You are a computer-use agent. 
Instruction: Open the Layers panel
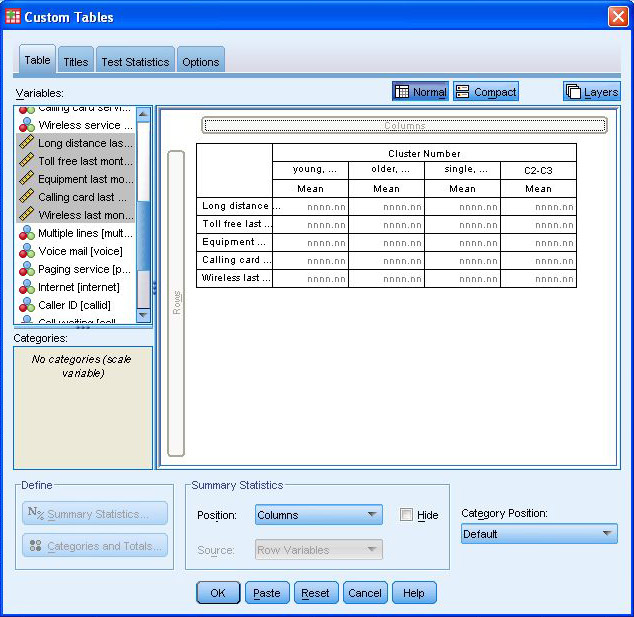click(x=591, y=92)
